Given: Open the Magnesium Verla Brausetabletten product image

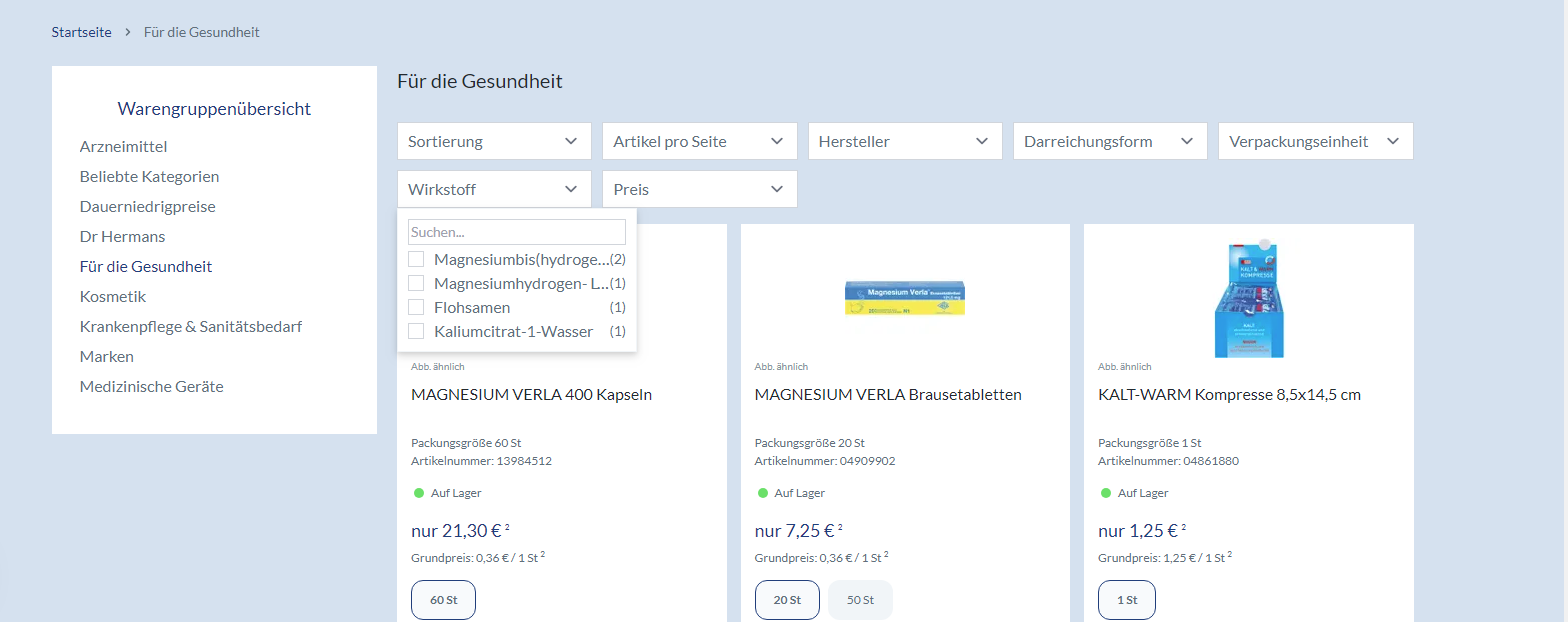Looking at the screenshot, I should pos(904,298).
